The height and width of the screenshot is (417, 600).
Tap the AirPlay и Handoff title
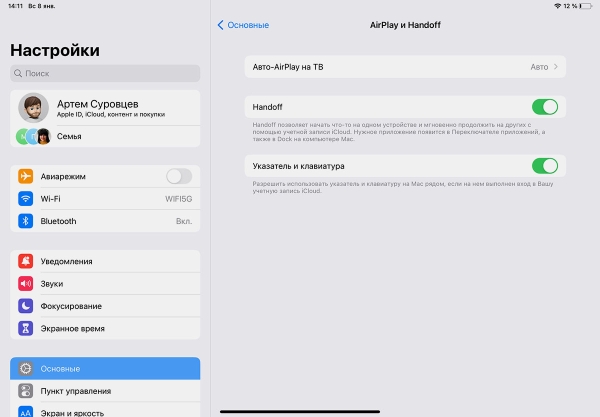click(405, 25)
